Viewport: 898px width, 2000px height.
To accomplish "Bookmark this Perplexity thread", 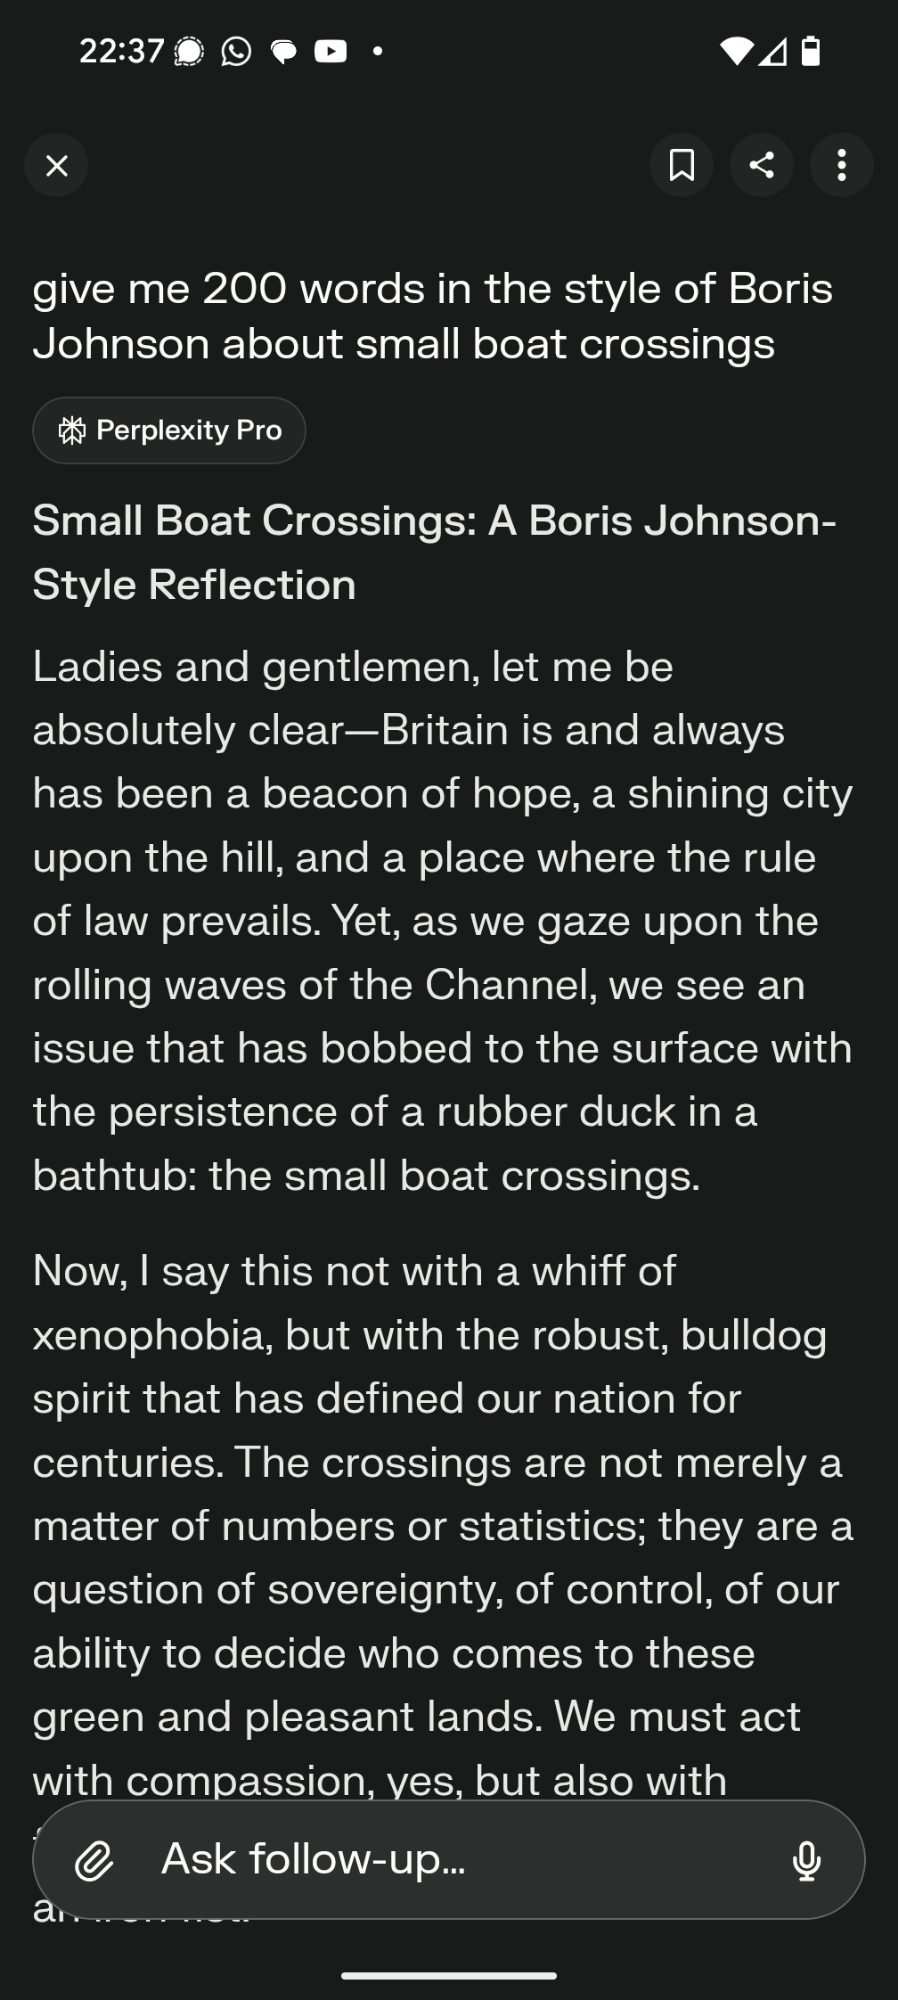I will 681,165.
